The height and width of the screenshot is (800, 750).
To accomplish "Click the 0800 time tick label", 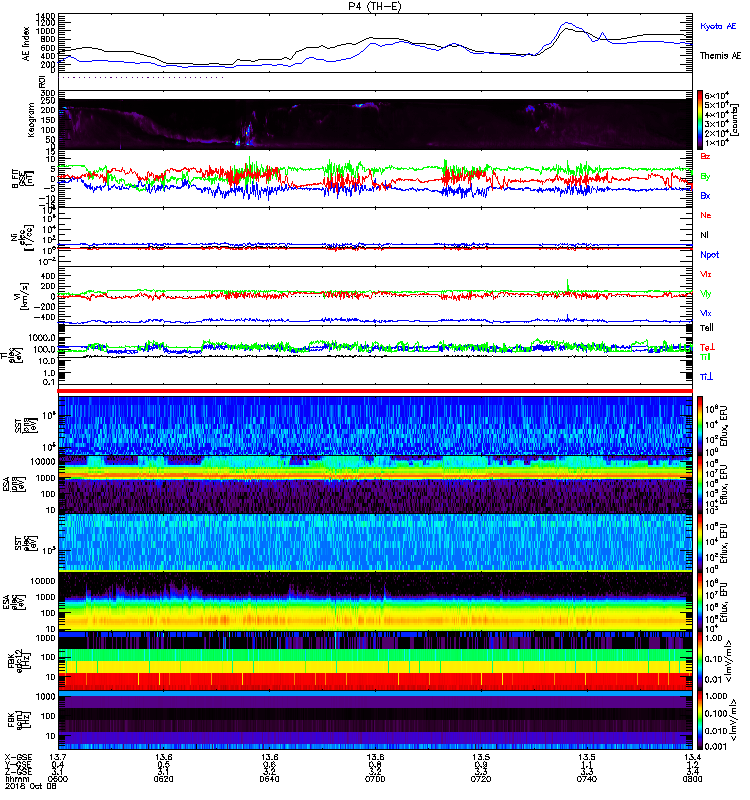I will 692,779.
